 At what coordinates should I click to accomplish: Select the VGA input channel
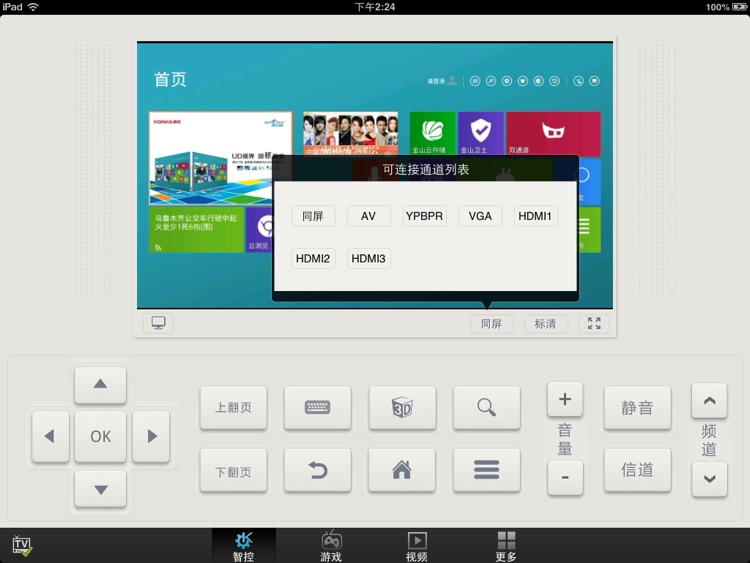[x=480, y=216]
